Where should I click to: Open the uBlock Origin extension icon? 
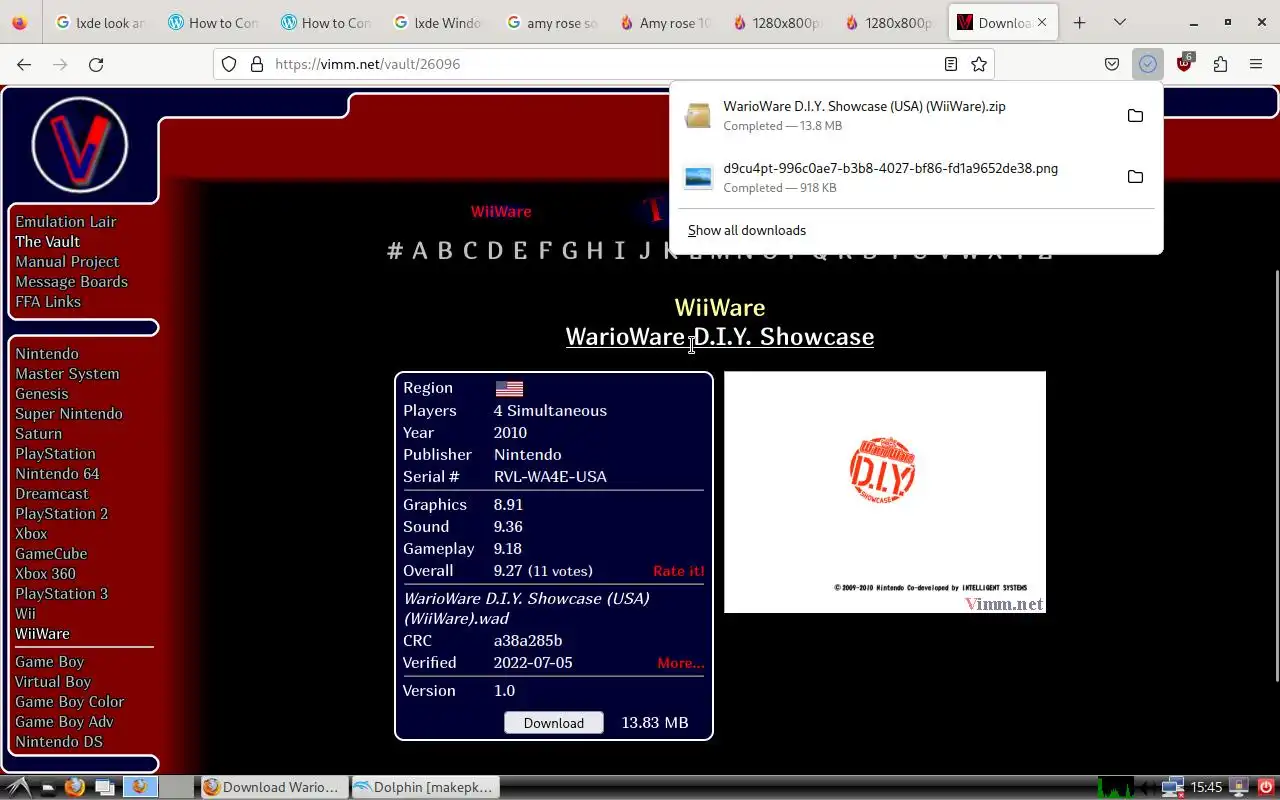(x=1184, y=64)
